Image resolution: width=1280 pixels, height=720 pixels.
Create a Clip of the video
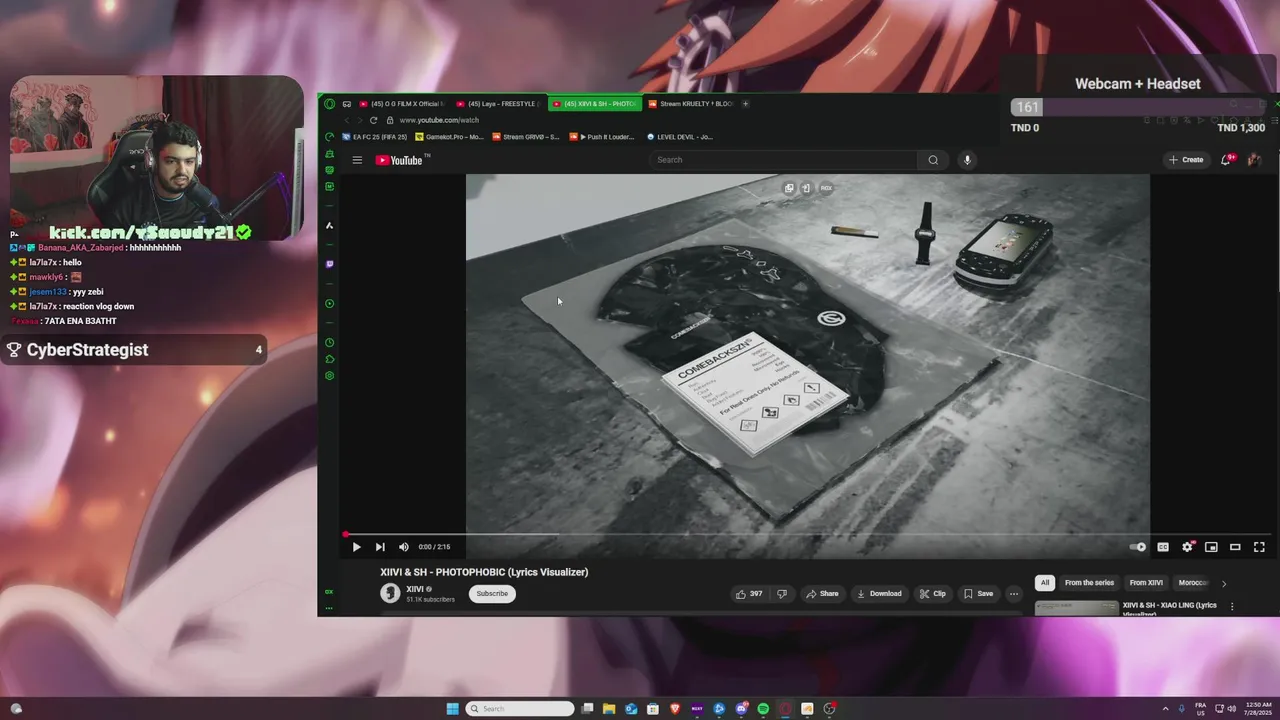pos(932,594)
